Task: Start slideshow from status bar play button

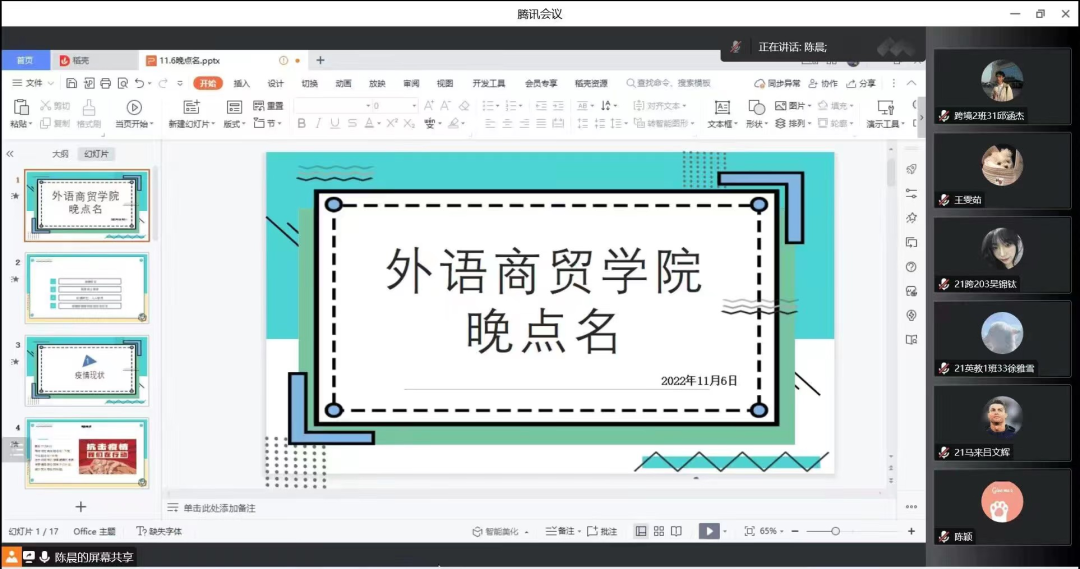Action: pos(709,531)
